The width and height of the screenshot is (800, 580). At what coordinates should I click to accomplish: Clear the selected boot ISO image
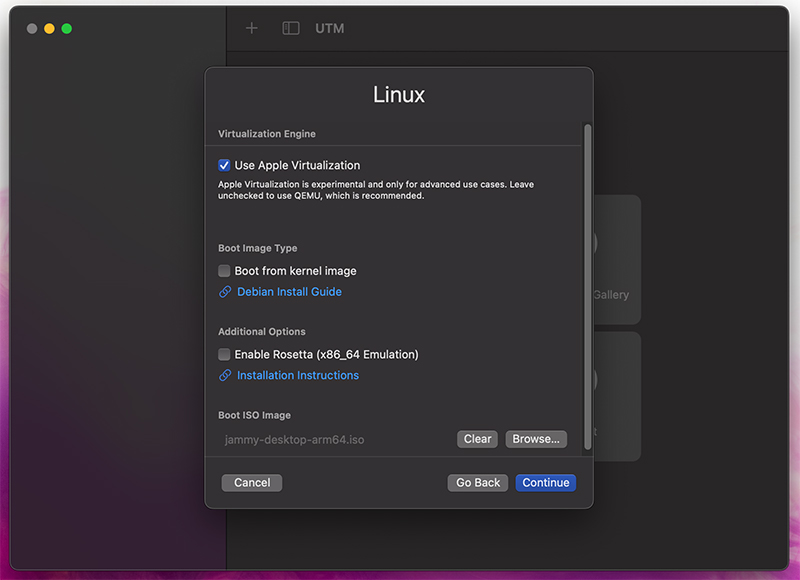[x=477, y=439]
